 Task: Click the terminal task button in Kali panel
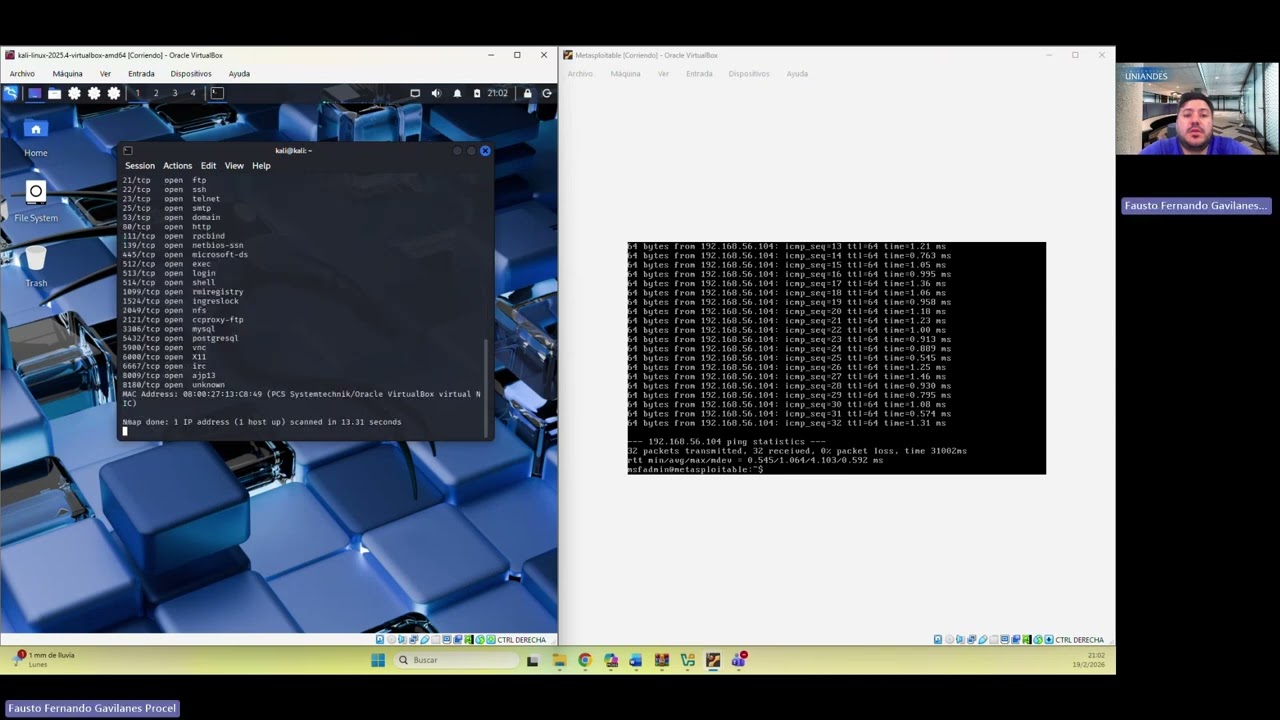click(x=217, y=93)
